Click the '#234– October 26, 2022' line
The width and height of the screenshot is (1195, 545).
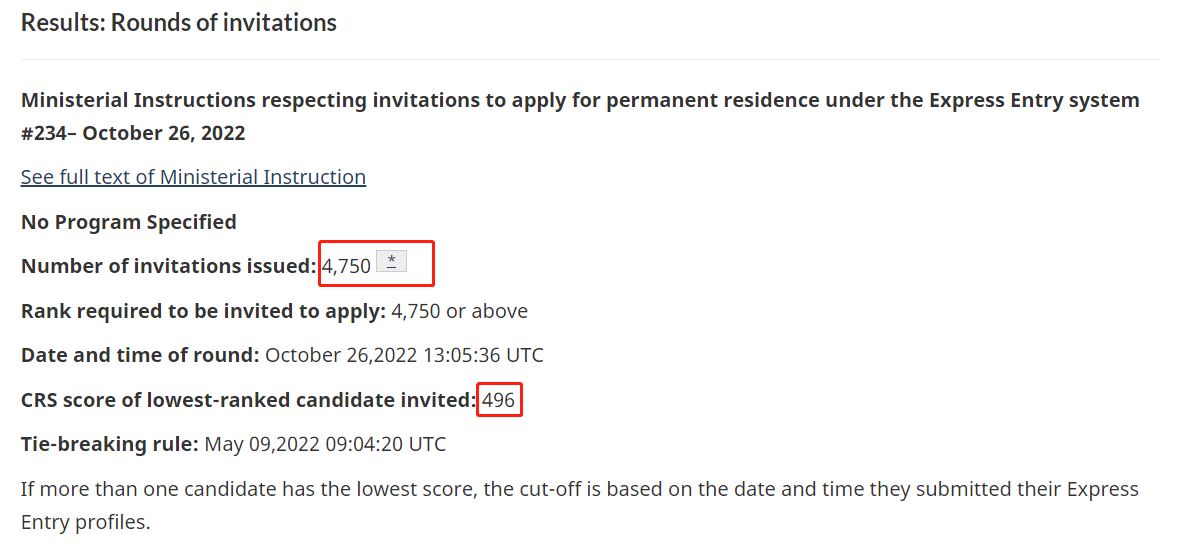(133, 133)
